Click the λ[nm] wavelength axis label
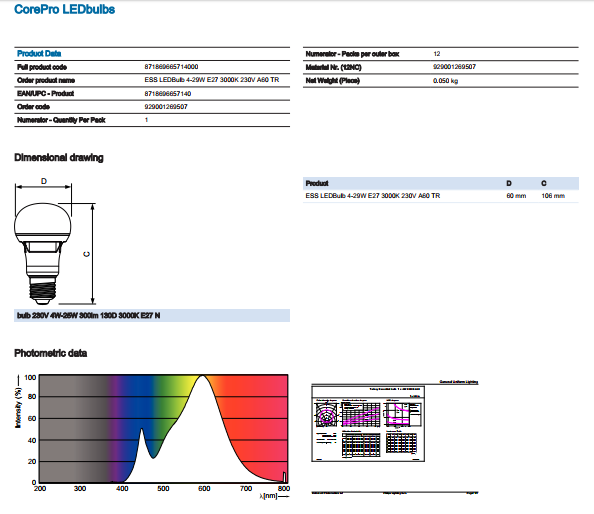The image size is (594, 514). [x=269, y=496]
